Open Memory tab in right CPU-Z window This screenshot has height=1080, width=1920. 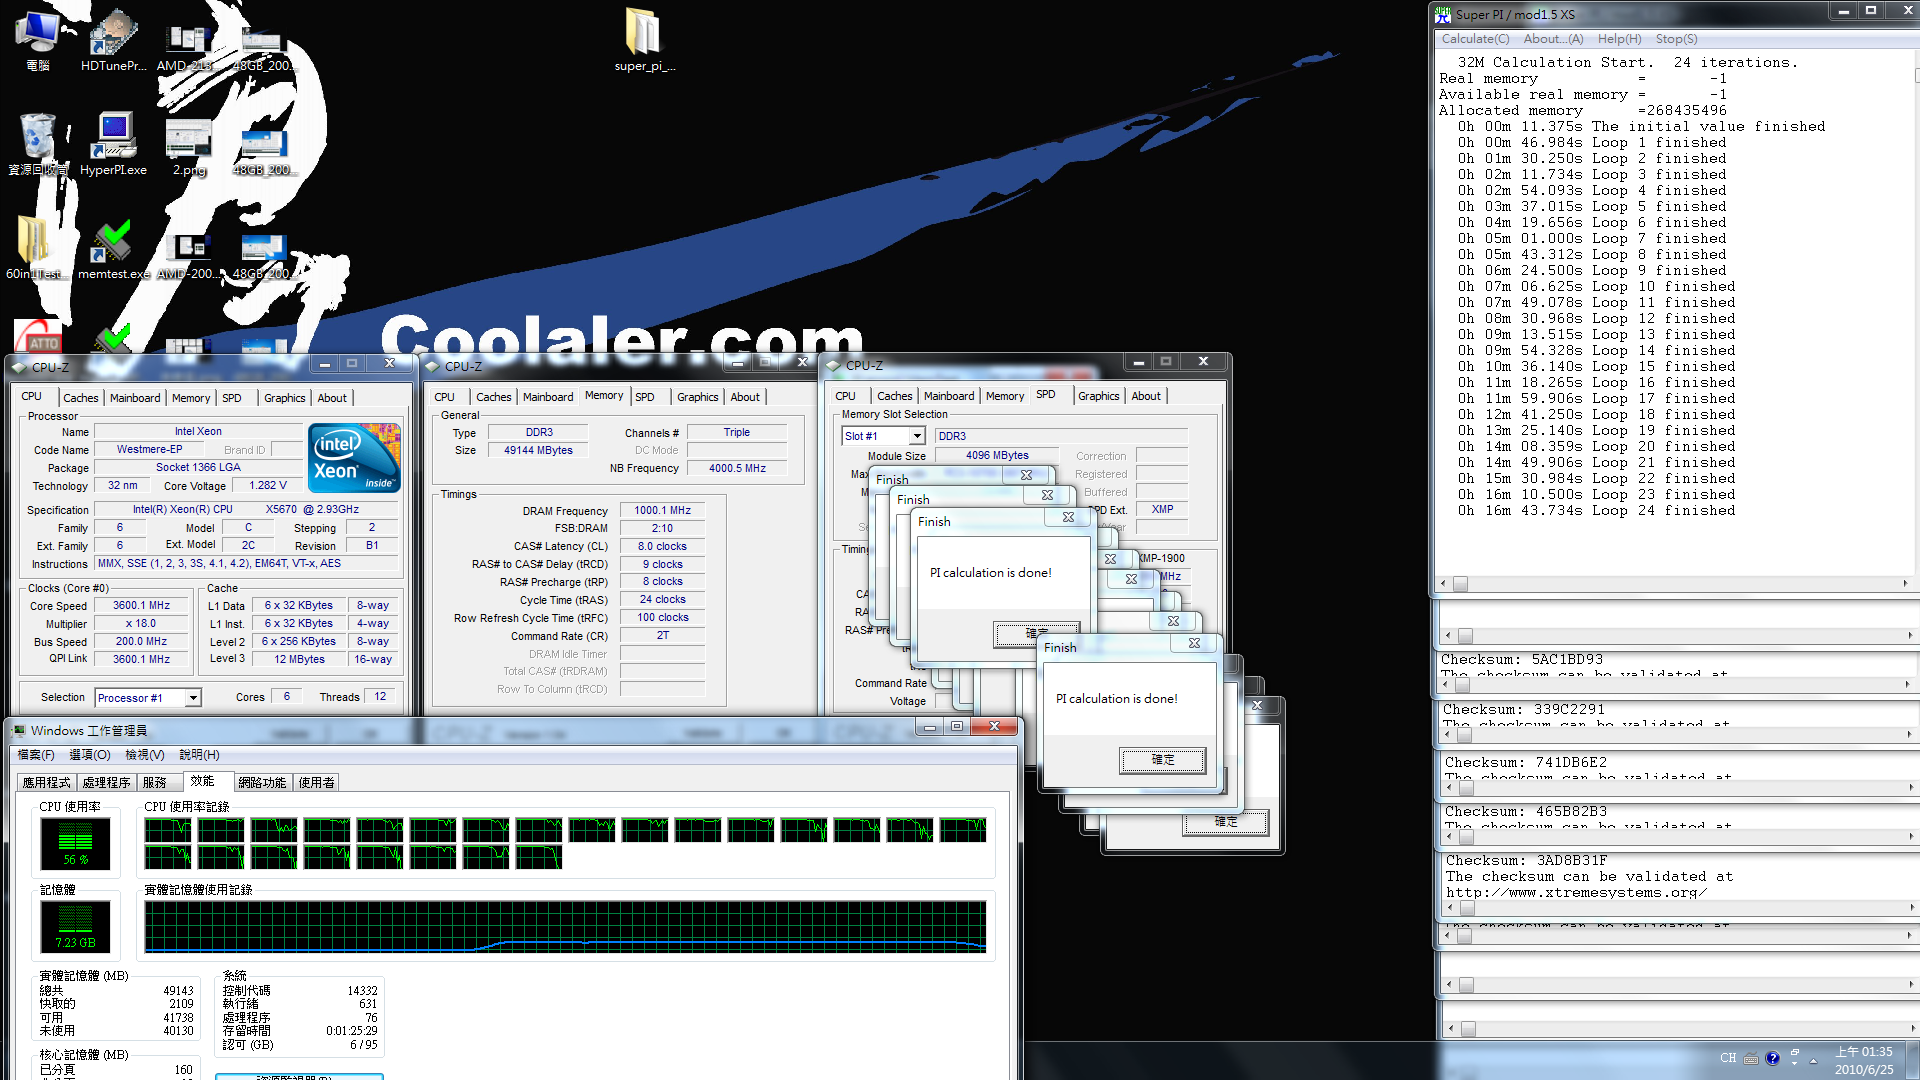[x=1005, y=396]
